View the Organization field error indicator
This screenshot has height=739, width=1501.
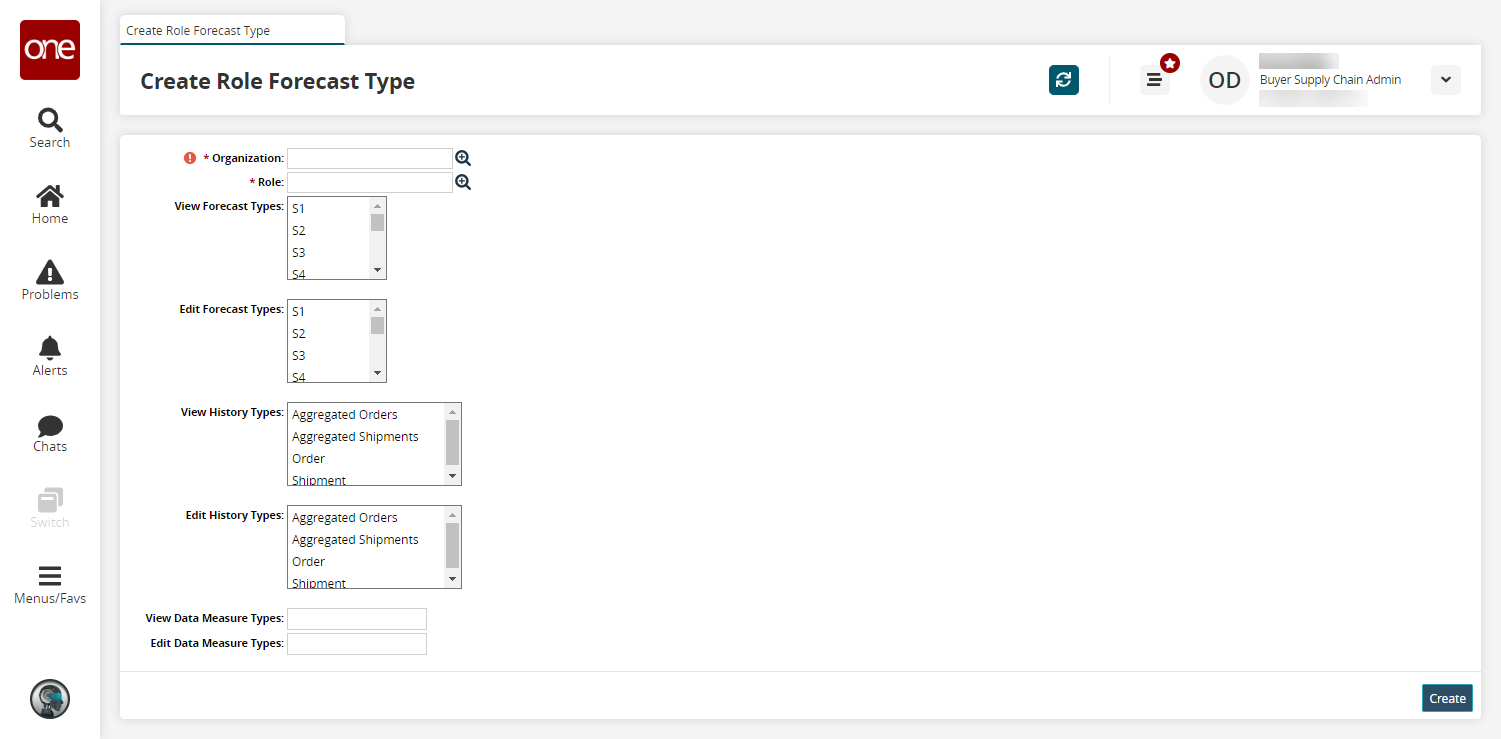point(190,158)
